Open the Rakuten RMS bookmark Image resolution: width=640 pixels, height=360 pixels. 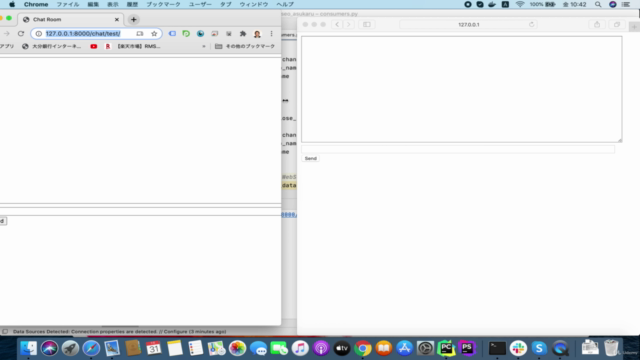[x=133, y=47]
